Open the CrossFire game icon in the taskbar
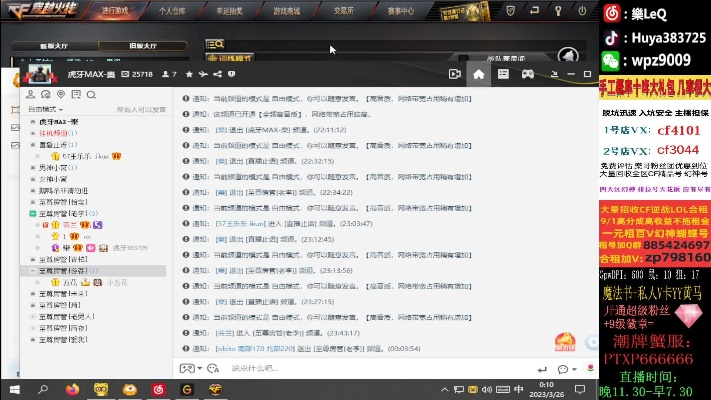The width and height of the screenshot is (711, 400). tap(215, 390)
